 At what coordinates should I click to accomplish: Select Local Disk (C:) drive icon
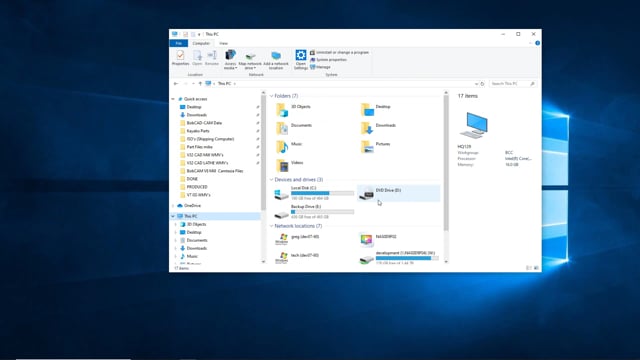(281, 194)
